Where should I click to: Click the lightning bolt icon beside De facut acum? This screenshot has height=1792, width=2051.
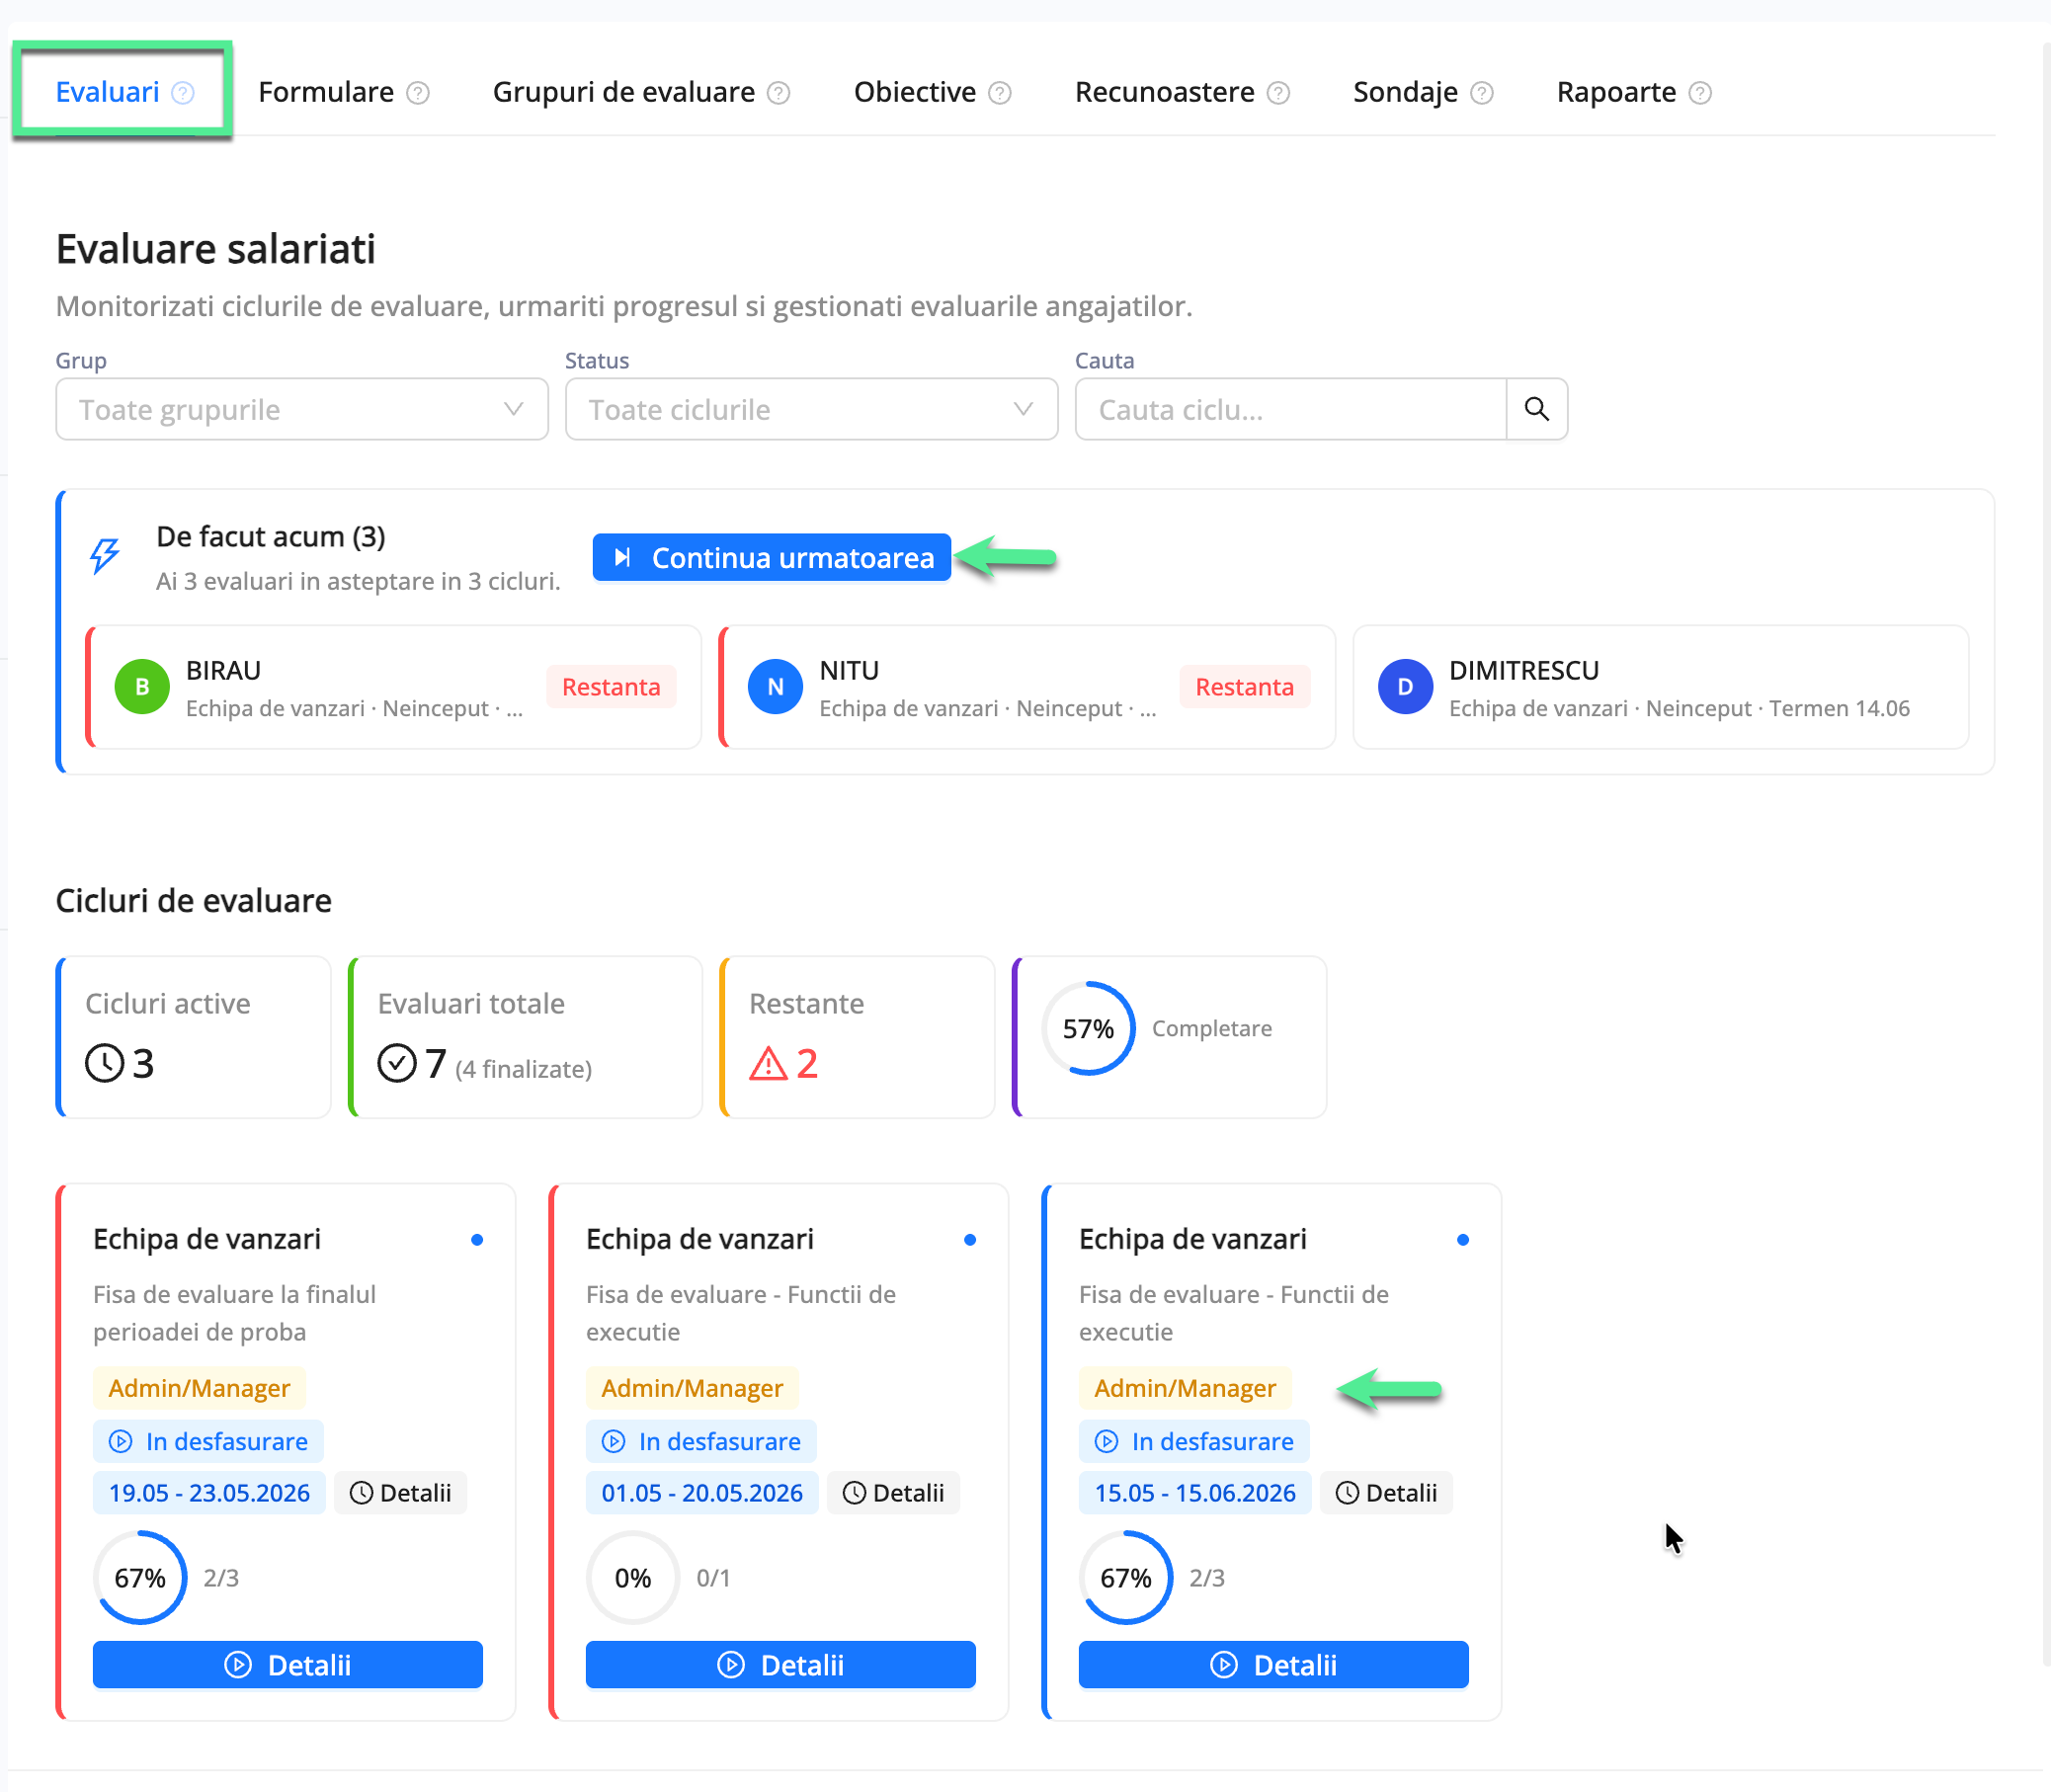[x=105, y=556]
